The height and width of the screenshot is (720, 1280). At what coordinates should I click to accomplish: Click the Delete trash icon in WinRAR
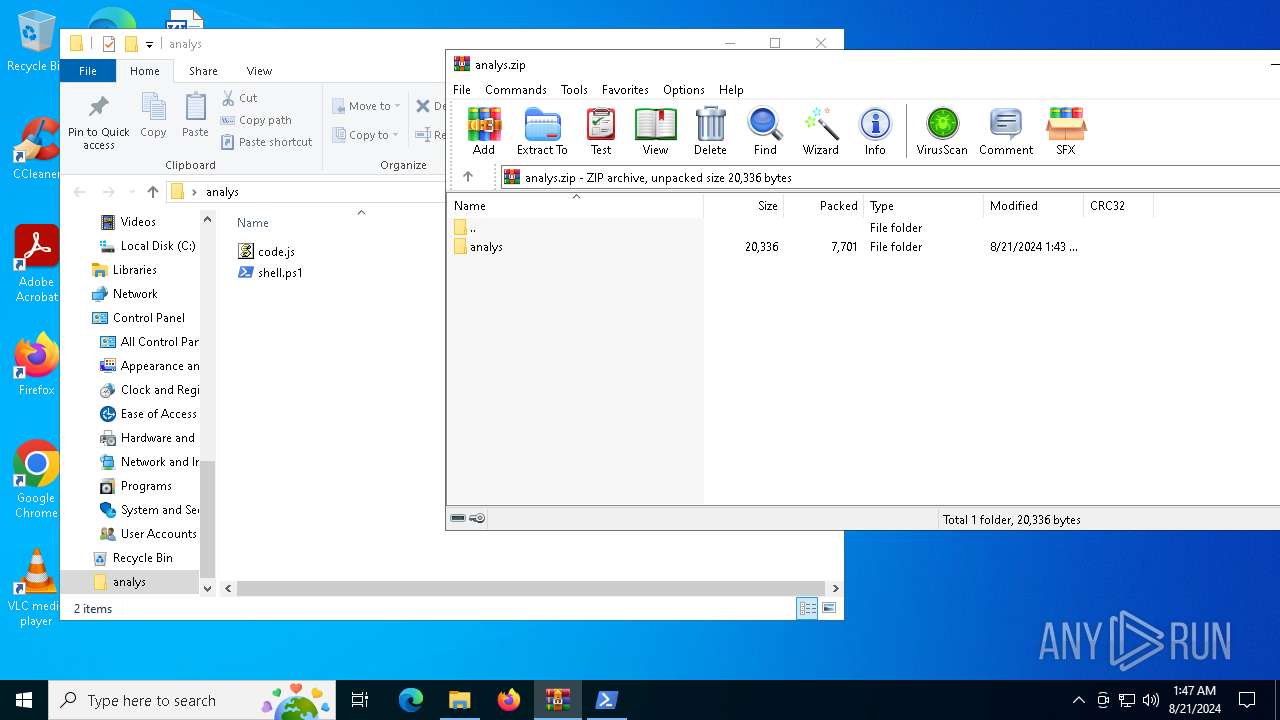coord(710,132)
